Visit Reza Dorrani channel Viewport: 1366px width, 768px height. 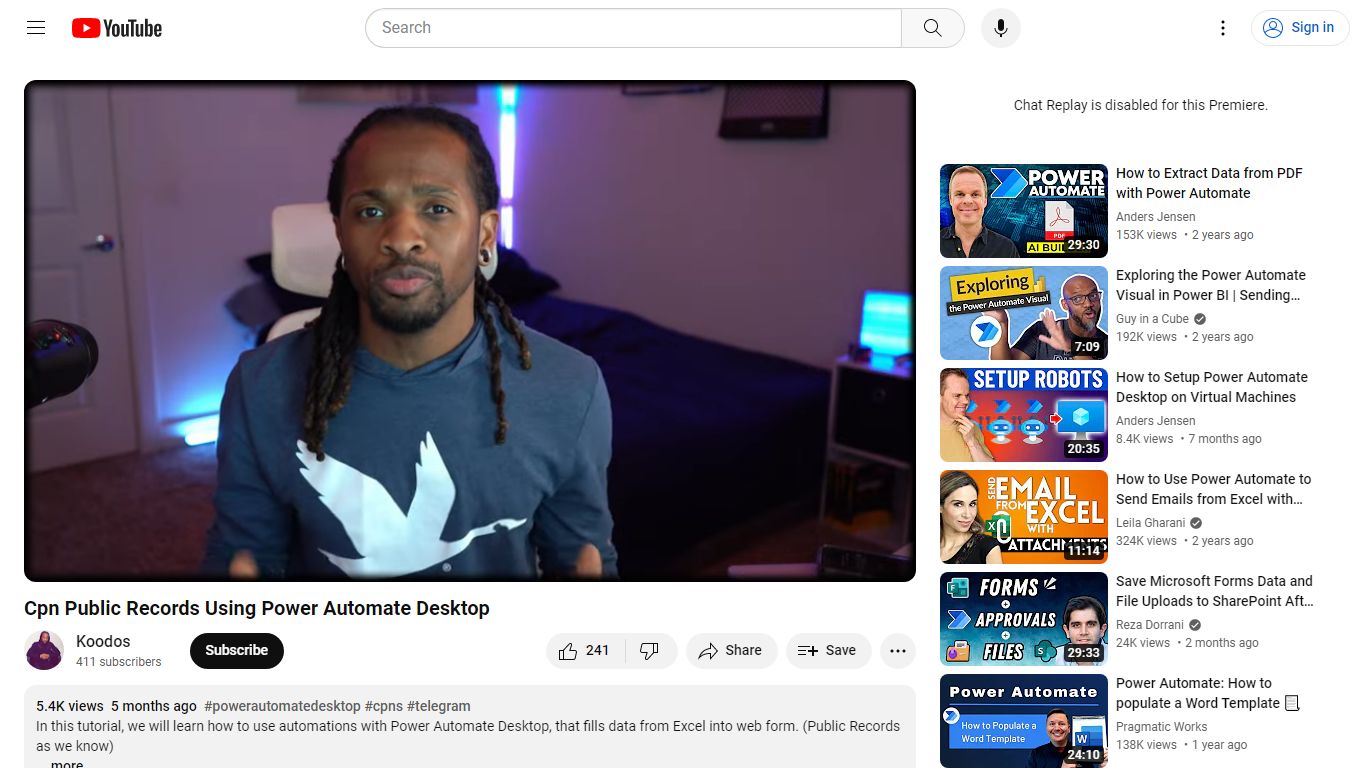(x=1150, y=625)
